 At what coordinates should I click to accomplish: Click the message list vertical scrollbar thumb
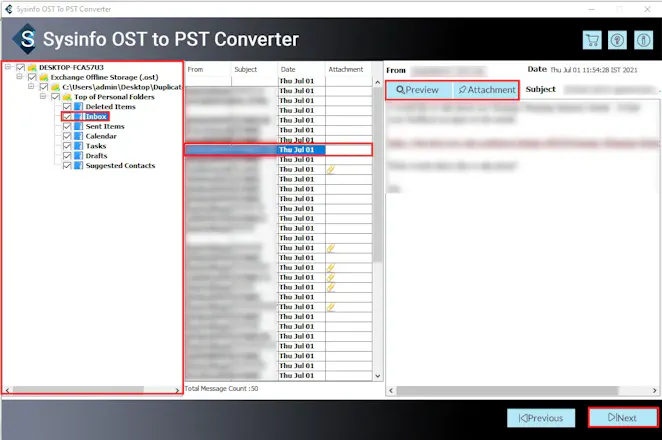[377, 174]
